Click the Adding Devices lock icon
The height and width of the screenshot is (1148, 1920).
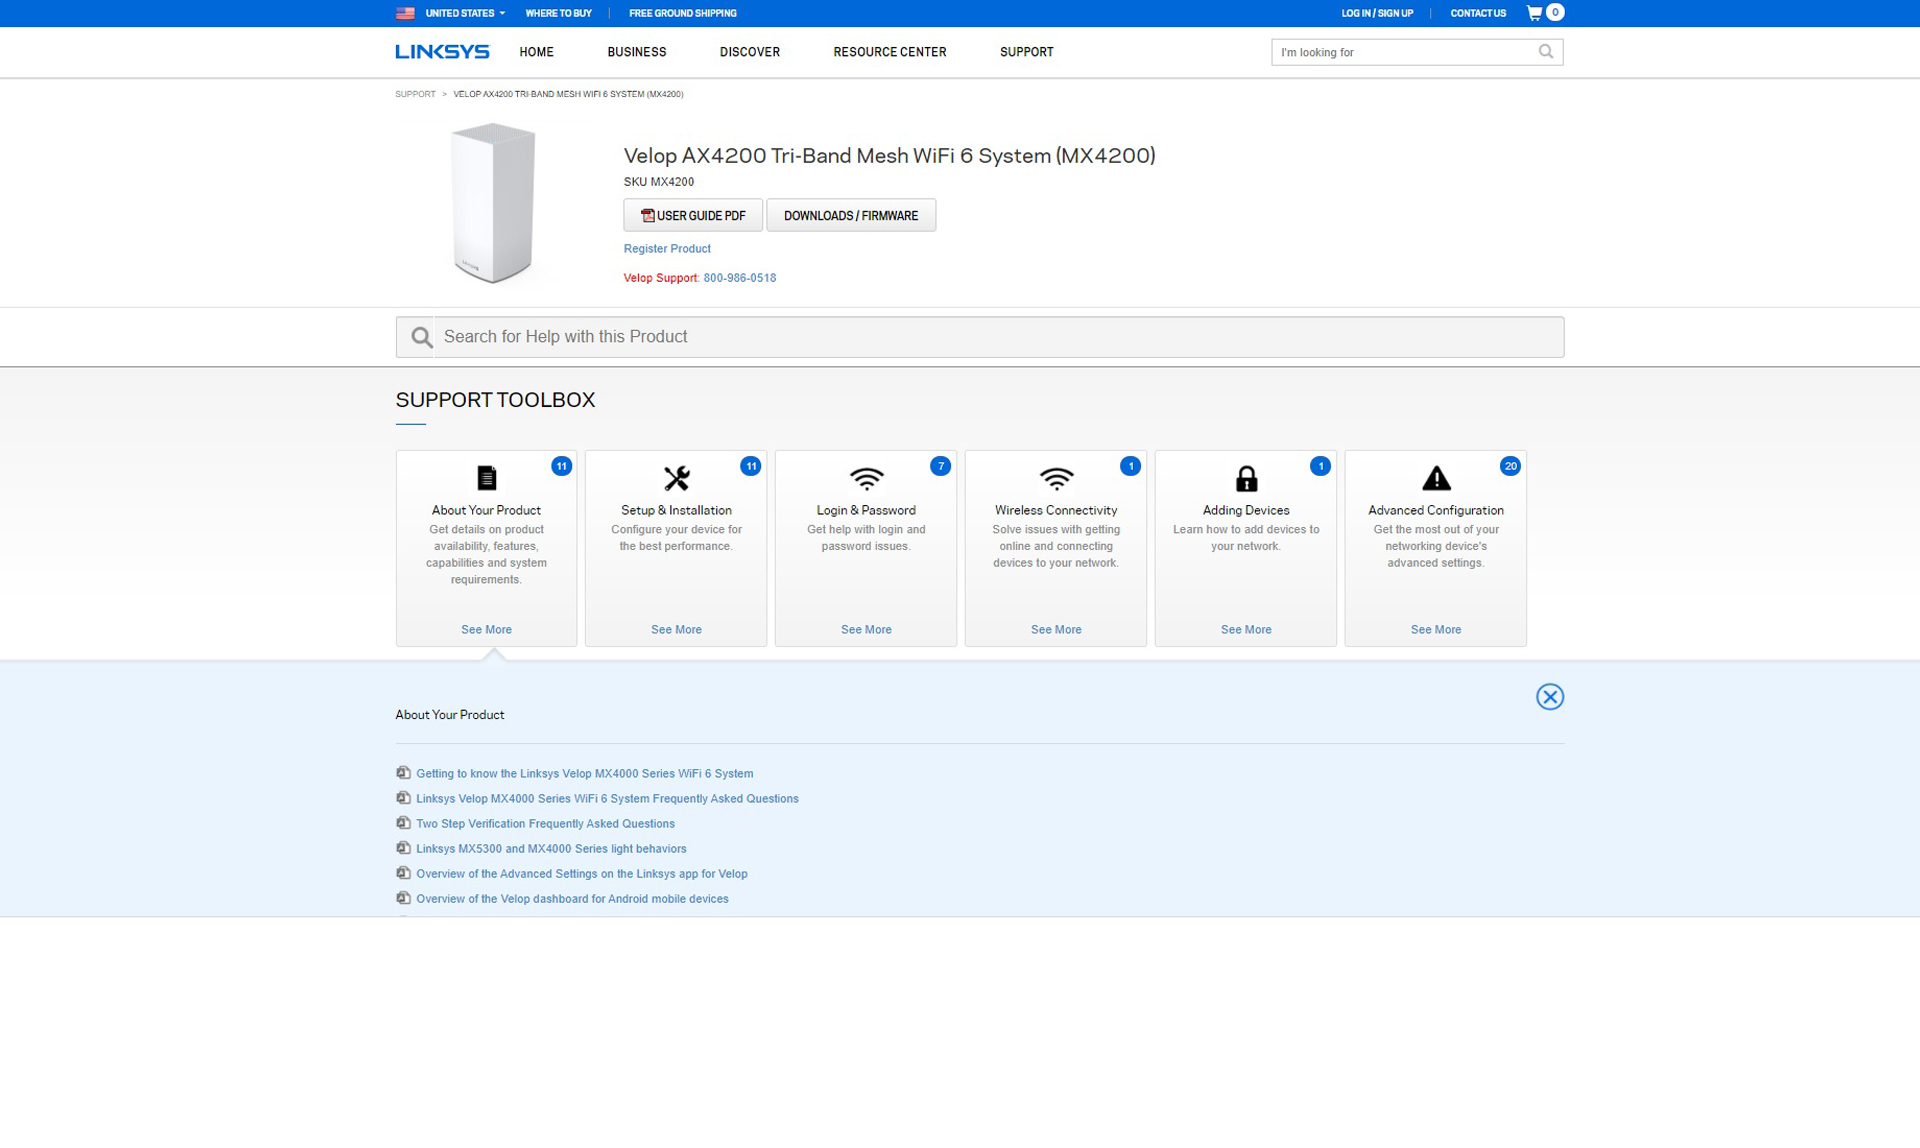[1245, 478]
